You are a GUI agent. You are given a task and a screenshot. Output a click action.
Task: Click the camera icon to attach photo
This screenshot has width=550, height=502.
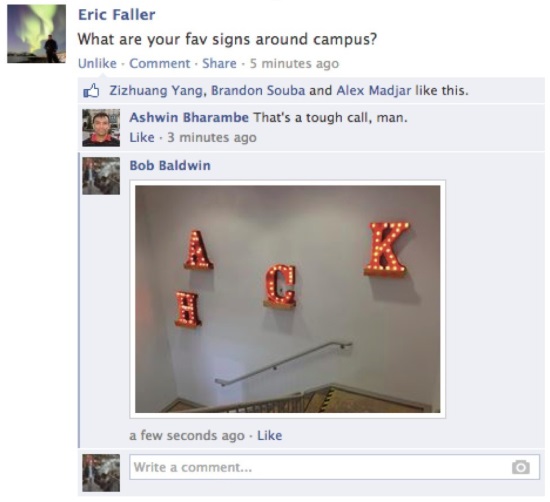(521, 467)
